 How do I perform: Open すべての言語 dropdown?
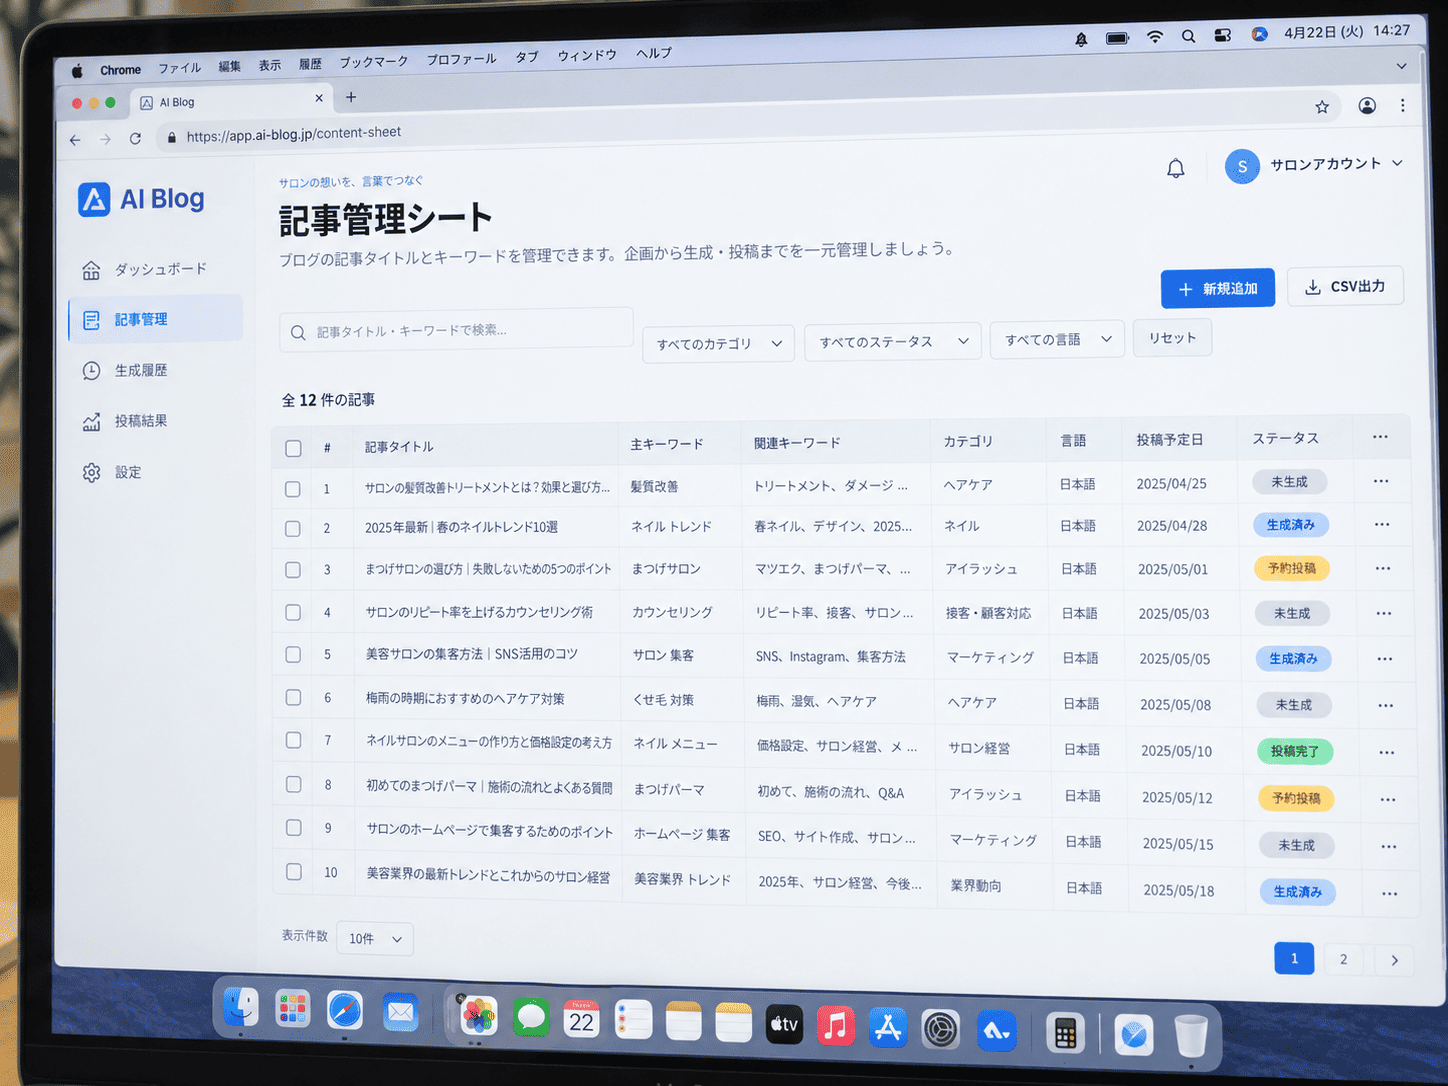[x=1057, y=339]
